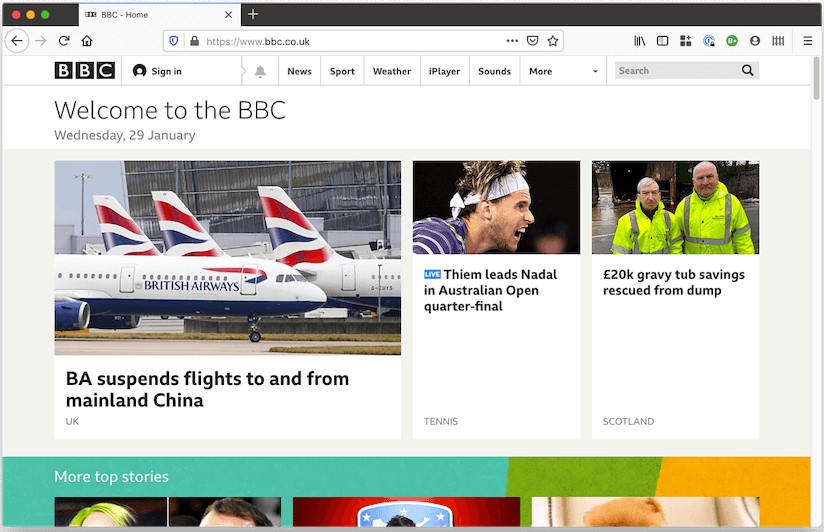The width and height of the screenshot is (824, 532).
Task: Click the Welcome to the BBC heading
Action: [x=170, y=110]
